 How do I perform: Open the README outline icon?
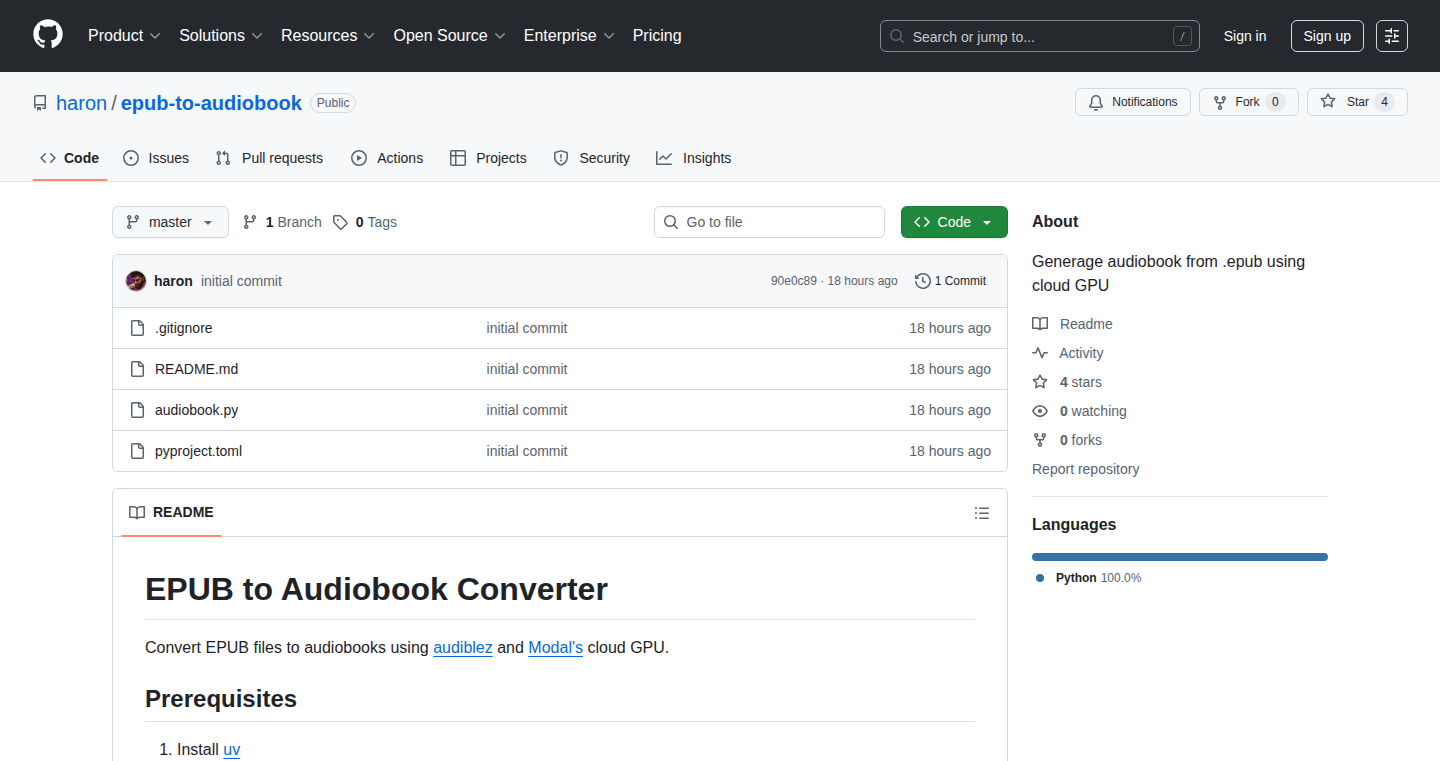pyautogui.click(x=982, y=513)
